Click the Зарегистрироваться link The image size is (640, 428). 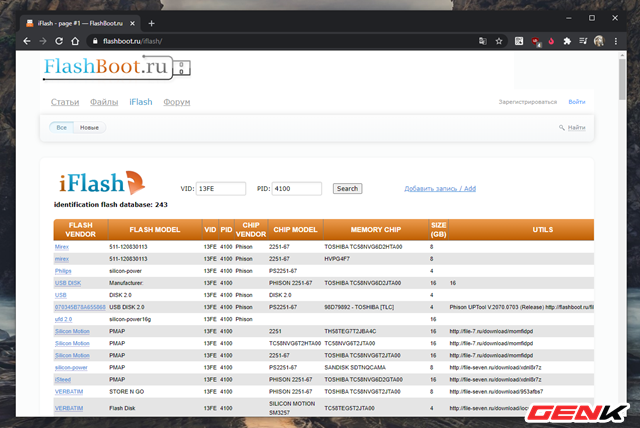pyautogui.click(x=528, y=102)
